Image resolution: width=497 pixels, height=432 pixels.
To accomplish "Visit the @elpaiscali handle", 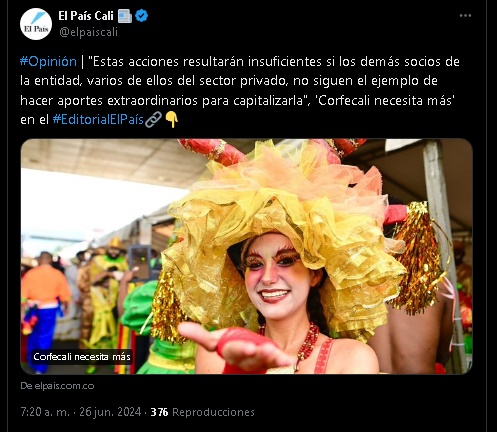I will coord(88,32).
